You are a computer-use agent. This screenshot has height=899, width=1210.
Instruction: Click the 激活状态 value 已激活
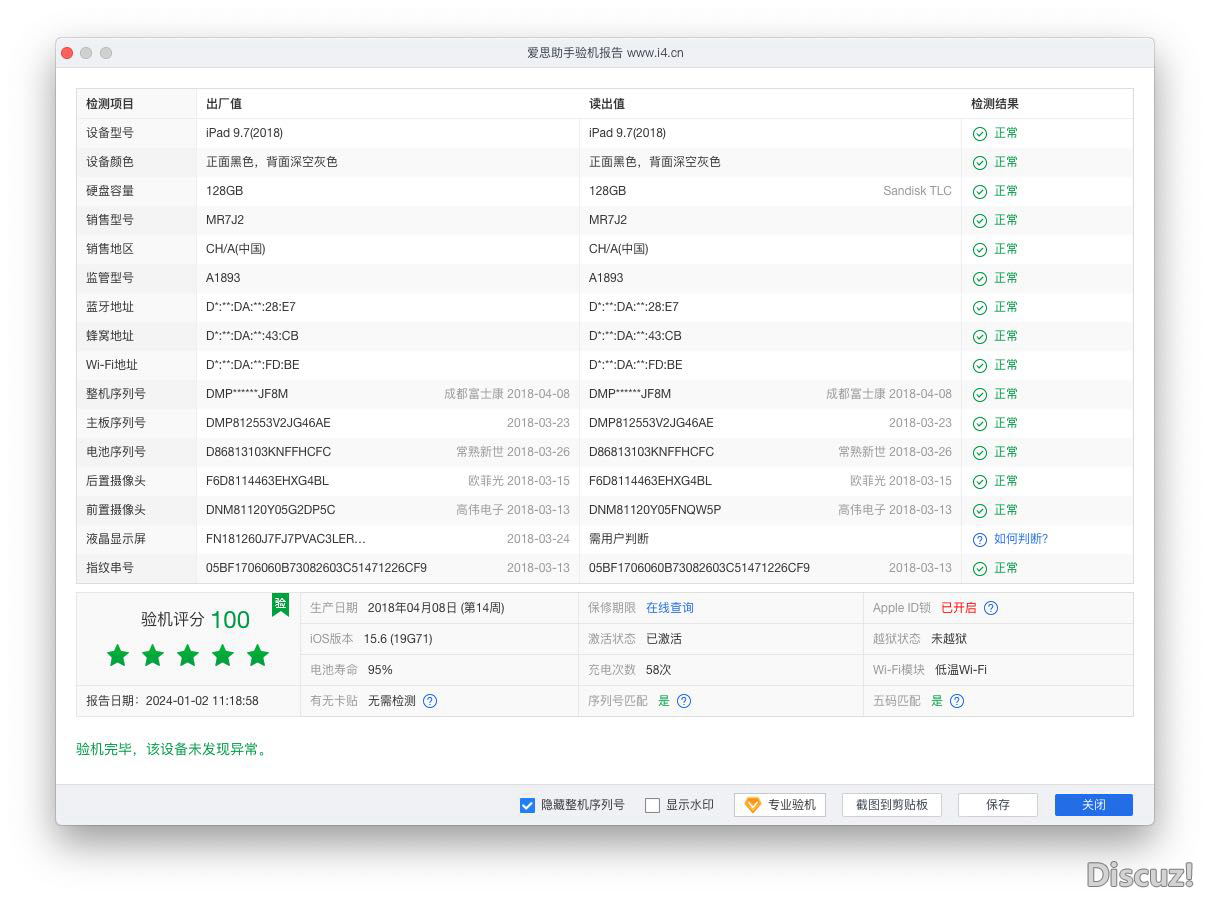click(x=664, y=639)
